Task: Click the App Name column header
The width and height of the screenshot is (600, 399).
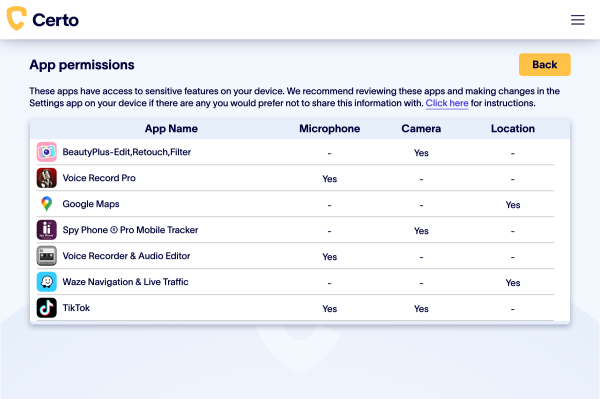Action: (x=171, y=129)
